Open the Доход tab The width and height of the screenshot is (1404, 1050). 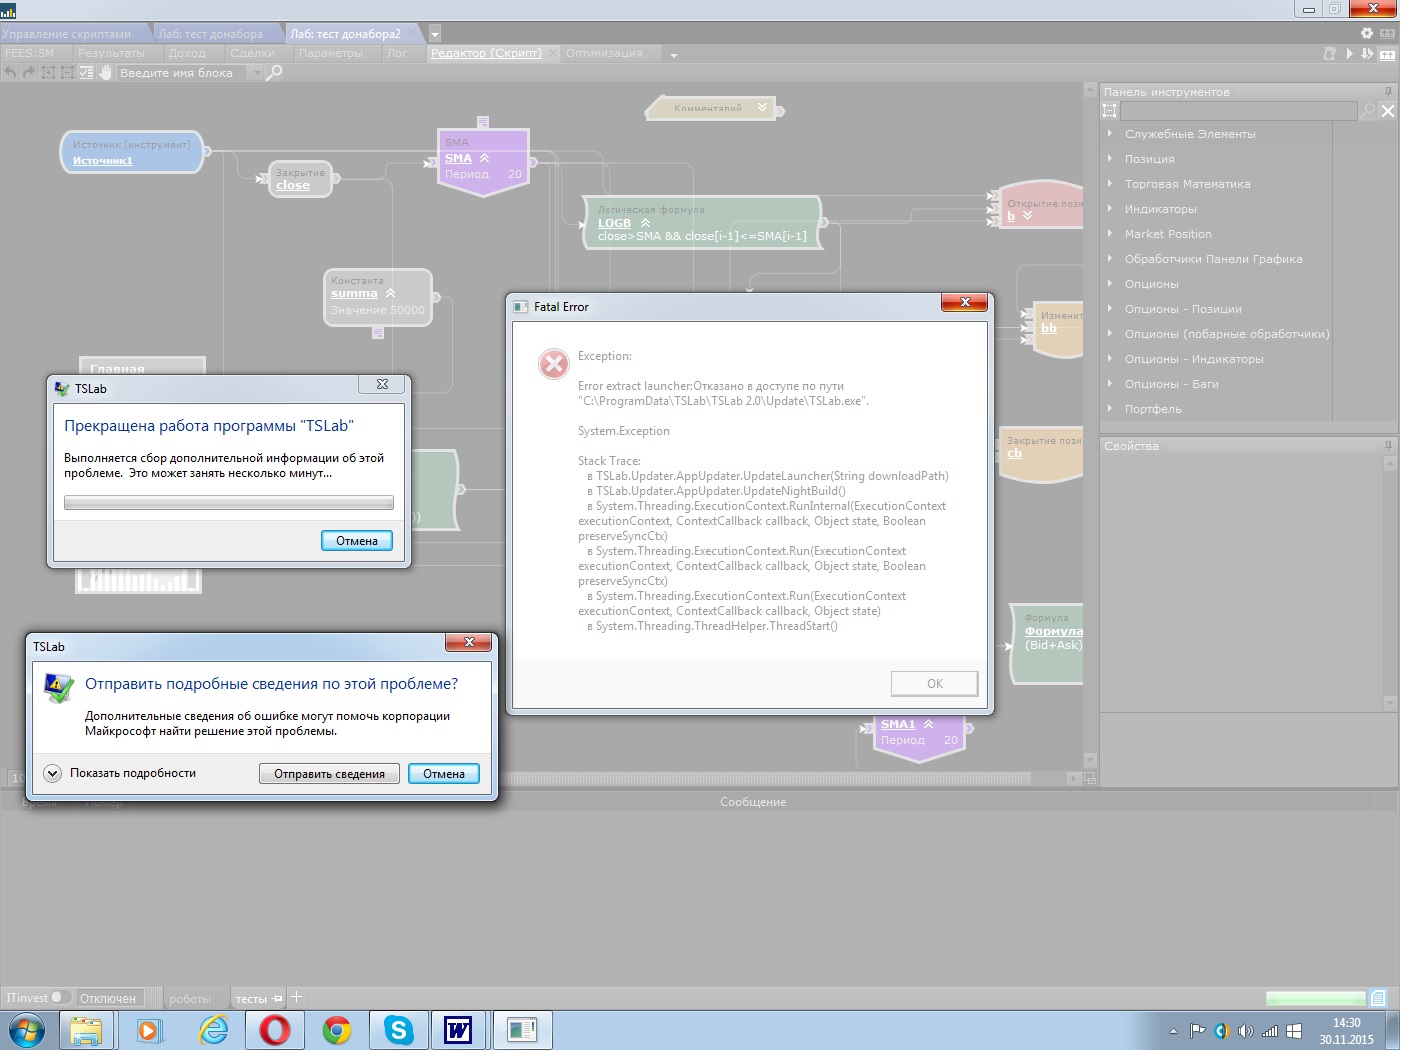(x=187, y=53)
